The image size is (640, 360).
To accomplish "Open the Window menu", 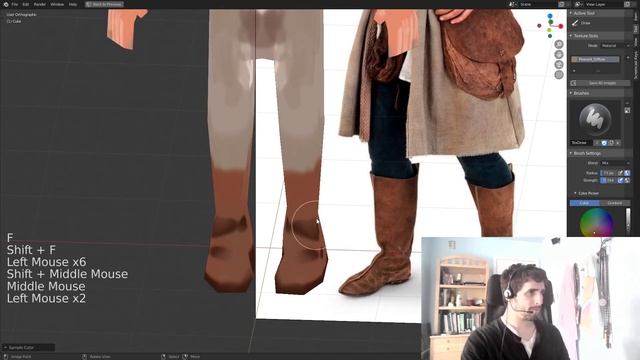I will coord(57,4).
